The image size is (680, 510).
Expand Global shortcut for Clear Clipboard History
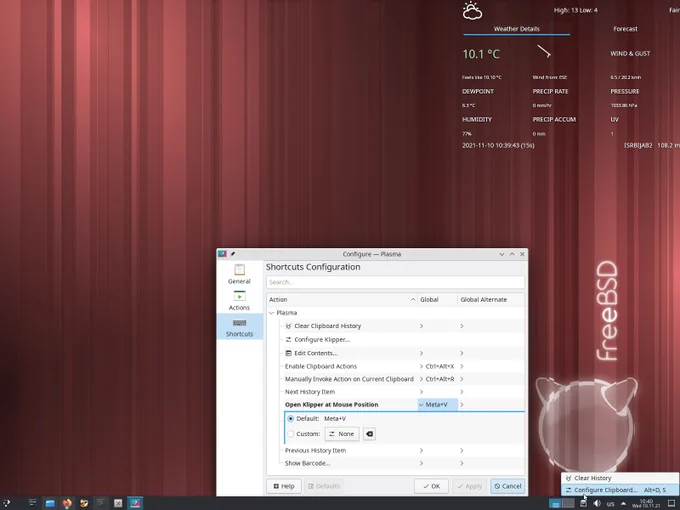pyautogui.click(x=421, y=326)
